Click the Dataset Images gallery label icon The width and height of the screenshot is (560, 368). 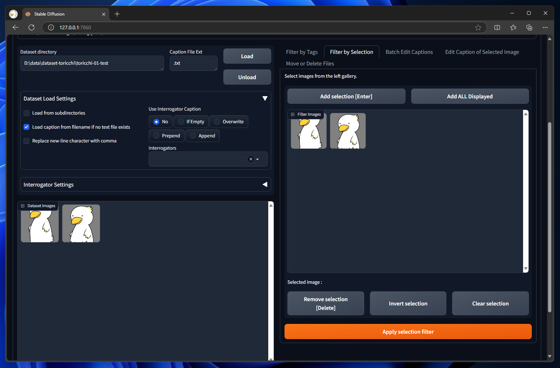point(23,206)
